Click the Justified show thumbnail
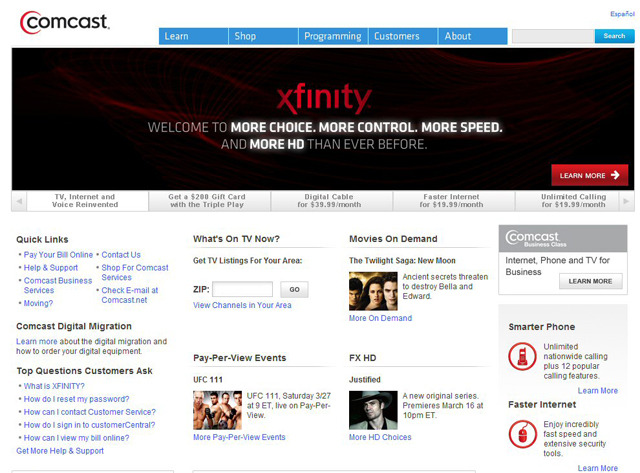This screenshot has width=640, height=473. pyautogui.click(x=373, y=410)
